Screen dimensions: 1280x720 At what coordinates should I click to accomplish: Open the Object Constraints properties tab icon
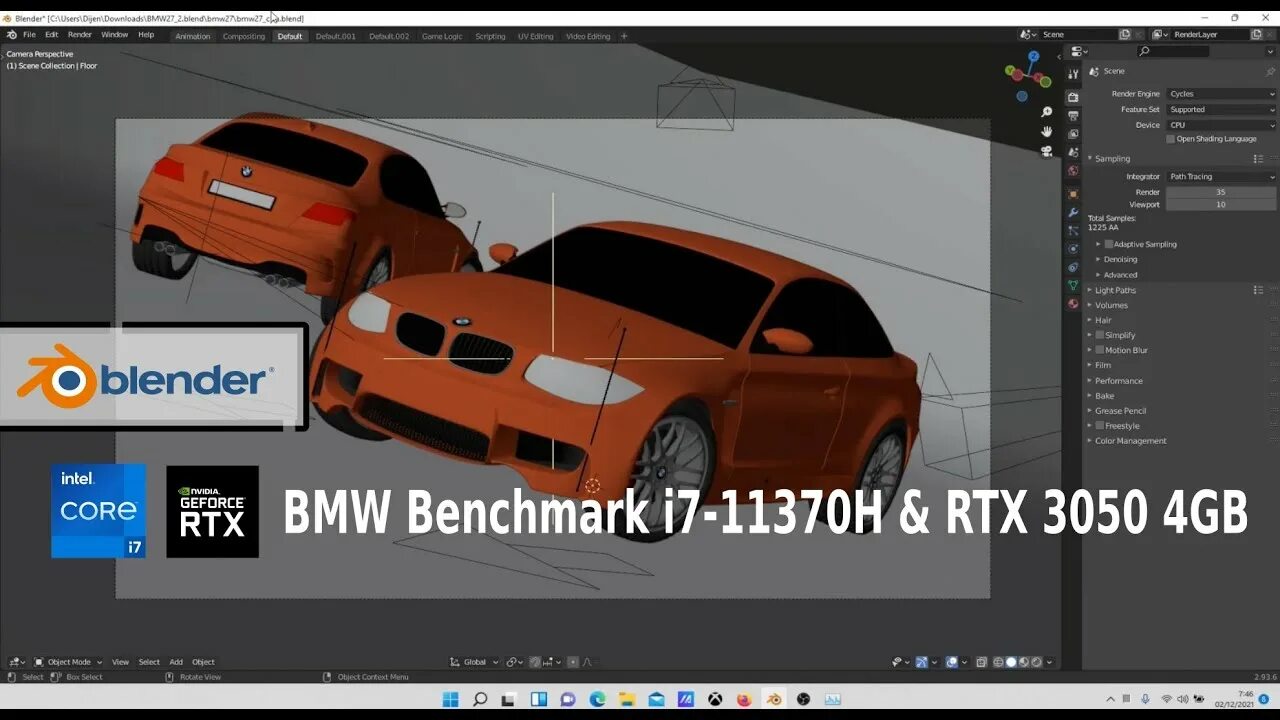point(1073,267)
